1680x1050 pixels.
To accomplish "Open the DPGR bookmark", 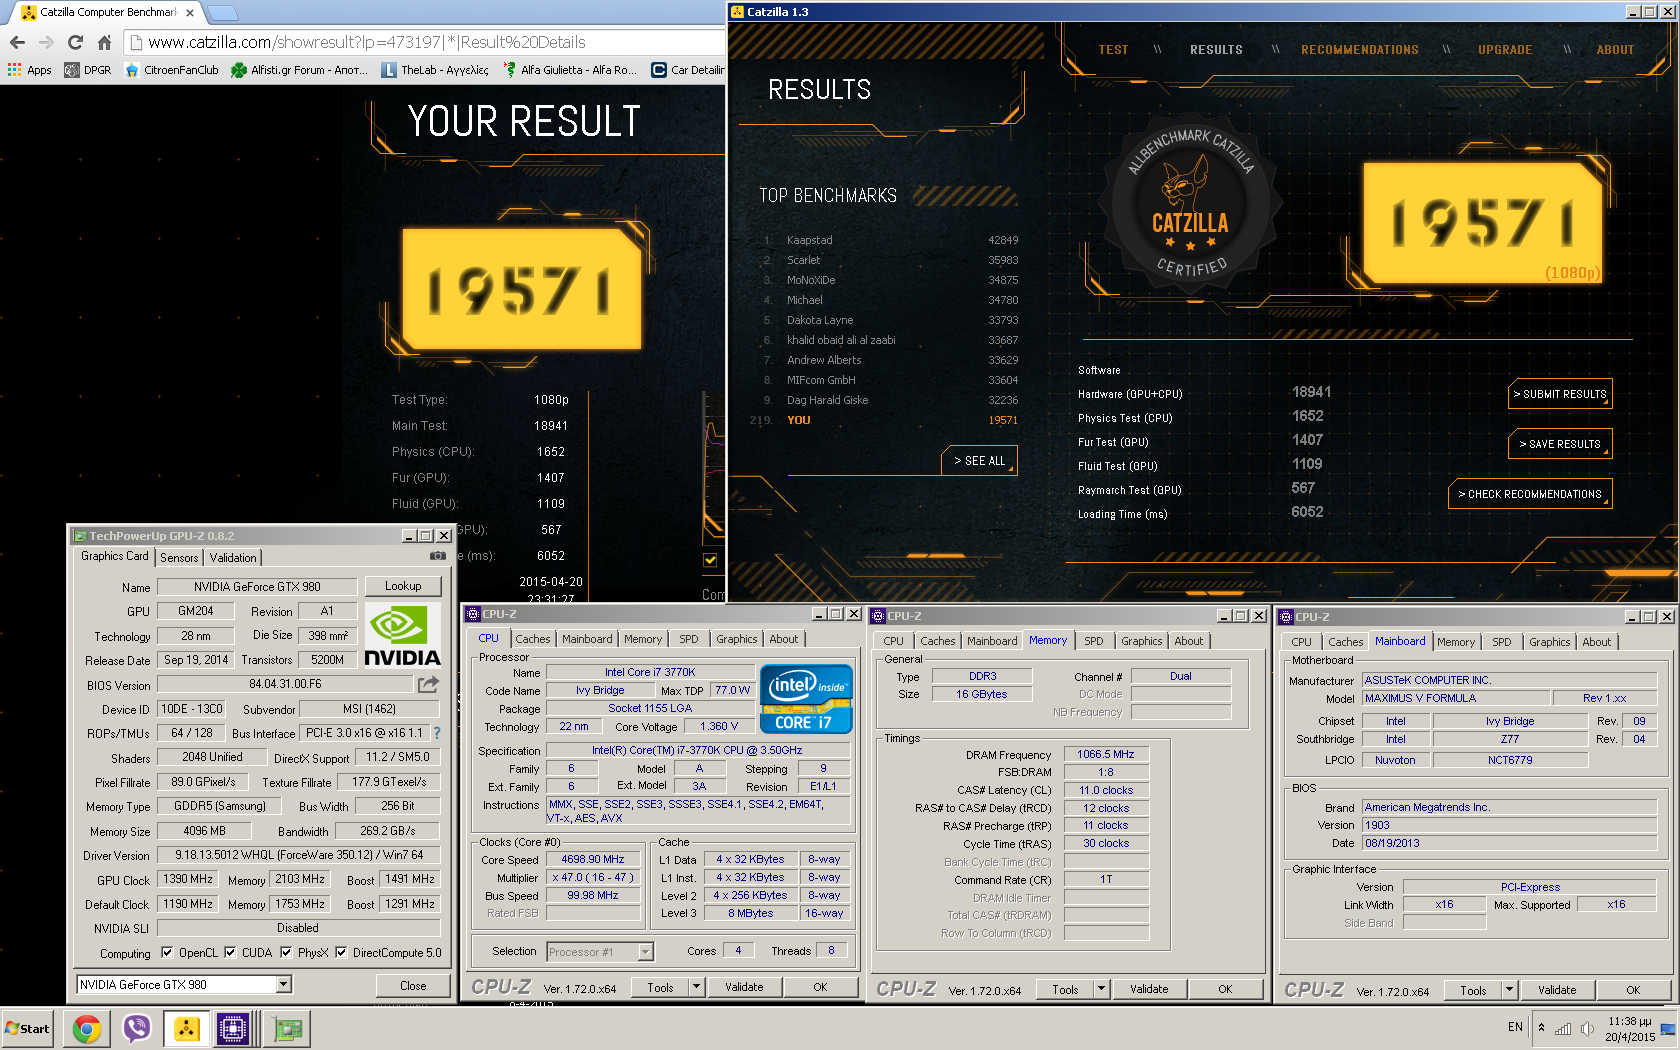I will pyautogui.click(x=88, y=70).
